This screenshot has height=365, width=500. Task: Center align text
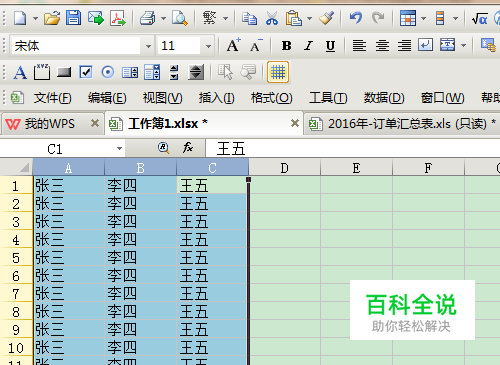click(382, 45)
